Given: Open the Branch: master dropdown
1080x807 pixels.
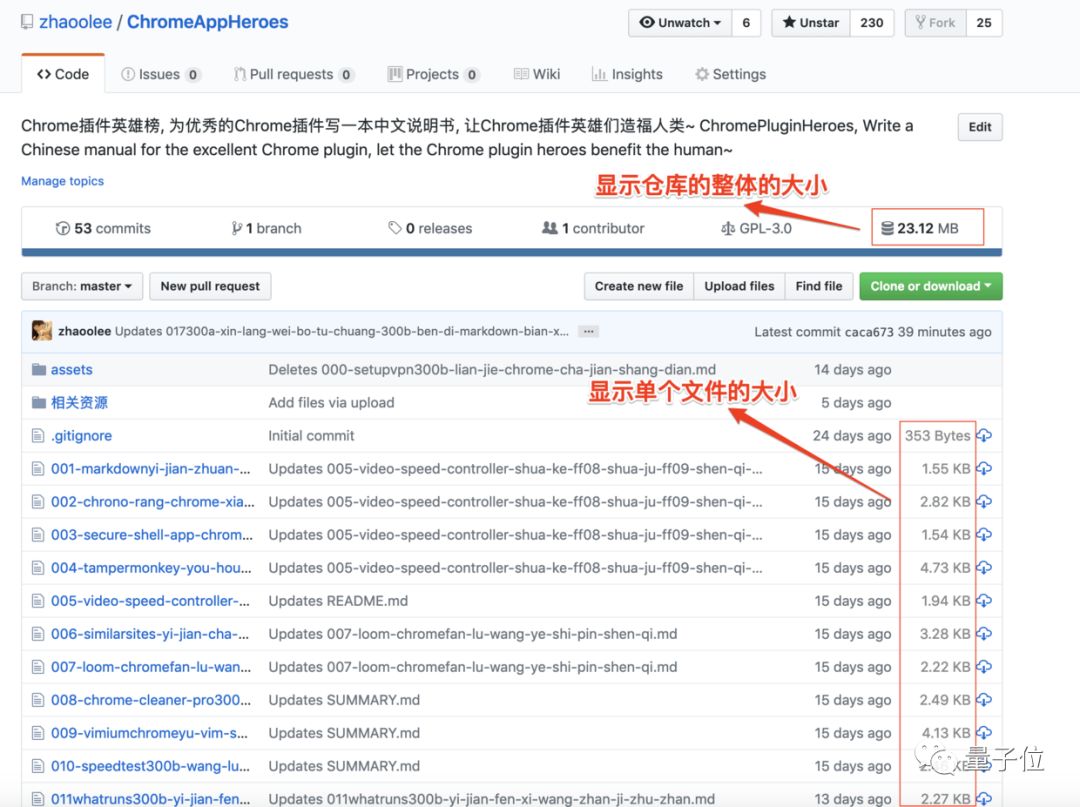Looking at the screenshot, I should click(x=81, y=286).
